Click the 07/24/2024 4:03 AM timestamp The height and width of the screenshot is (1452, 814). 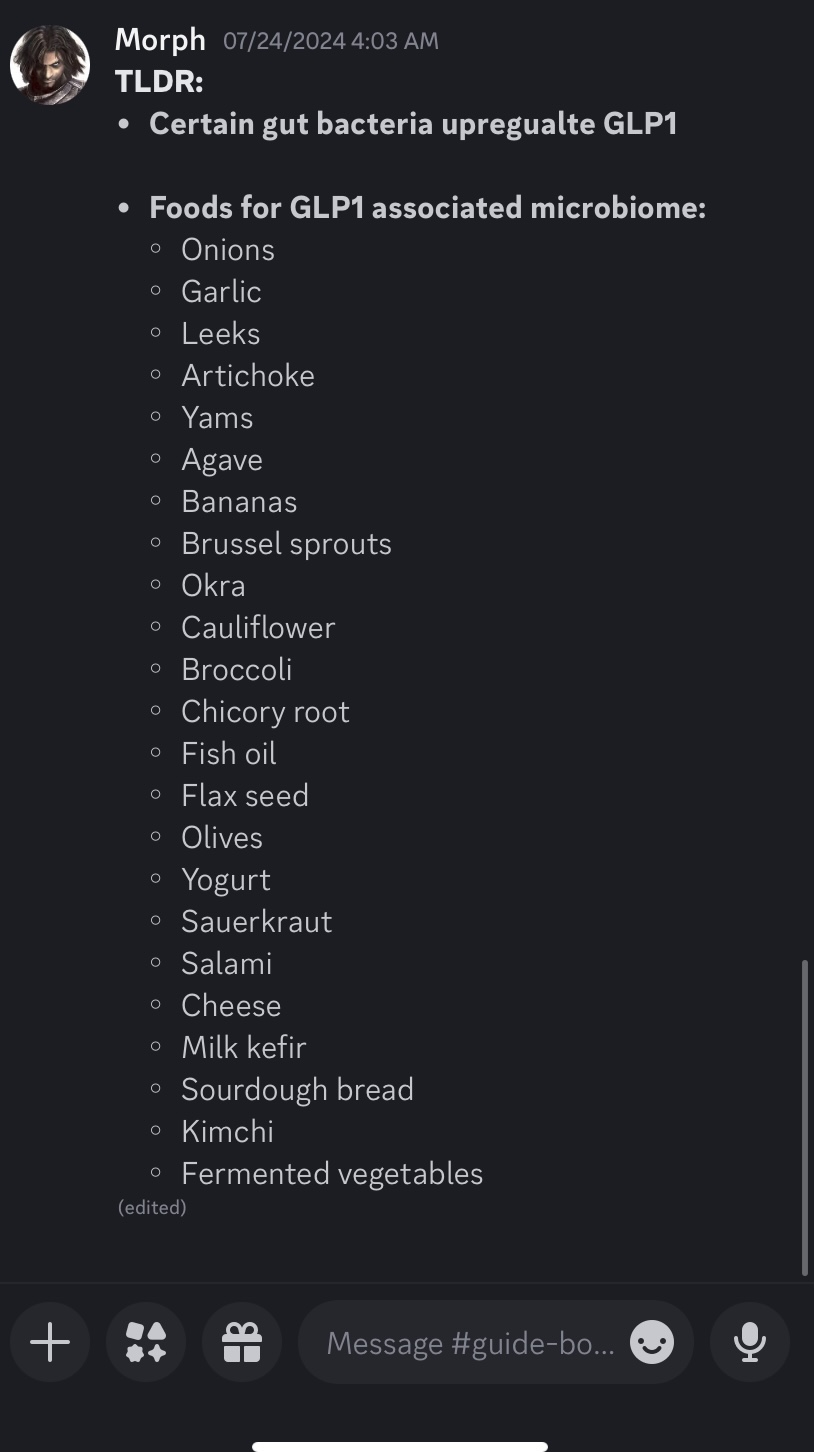point(330,41)
